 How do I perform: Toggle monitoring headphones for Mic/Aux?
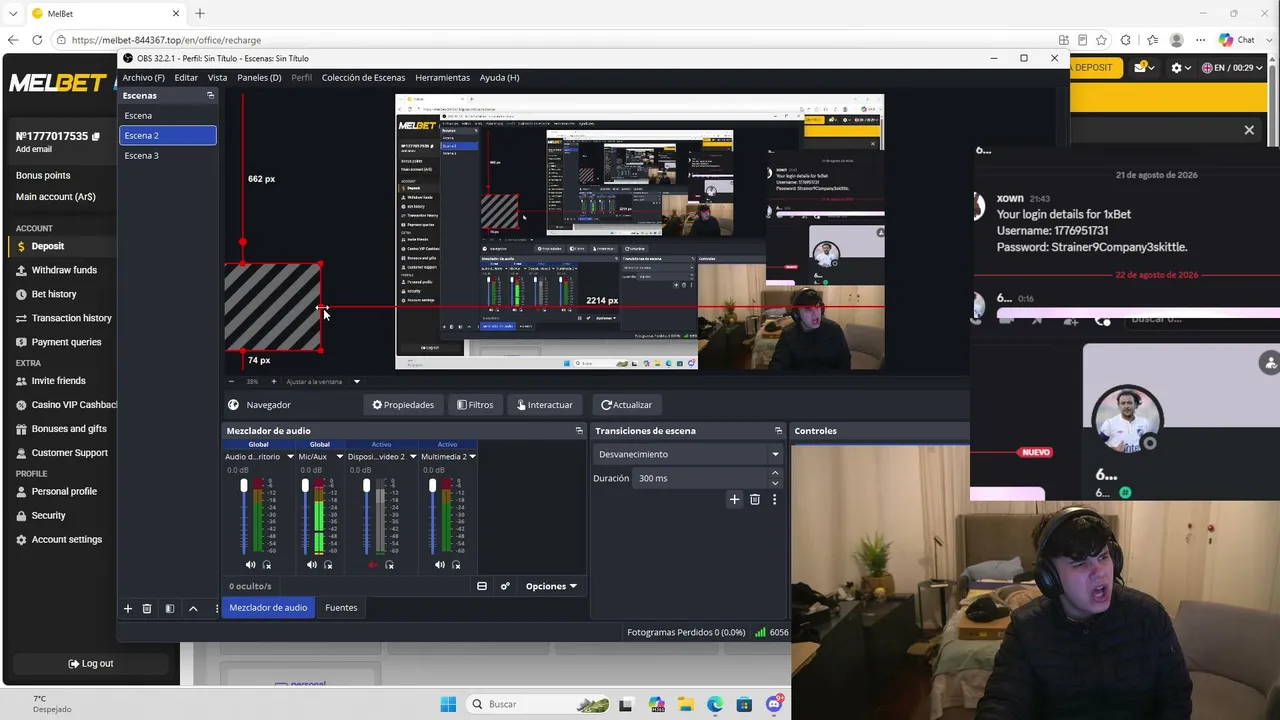click(328, 565)
